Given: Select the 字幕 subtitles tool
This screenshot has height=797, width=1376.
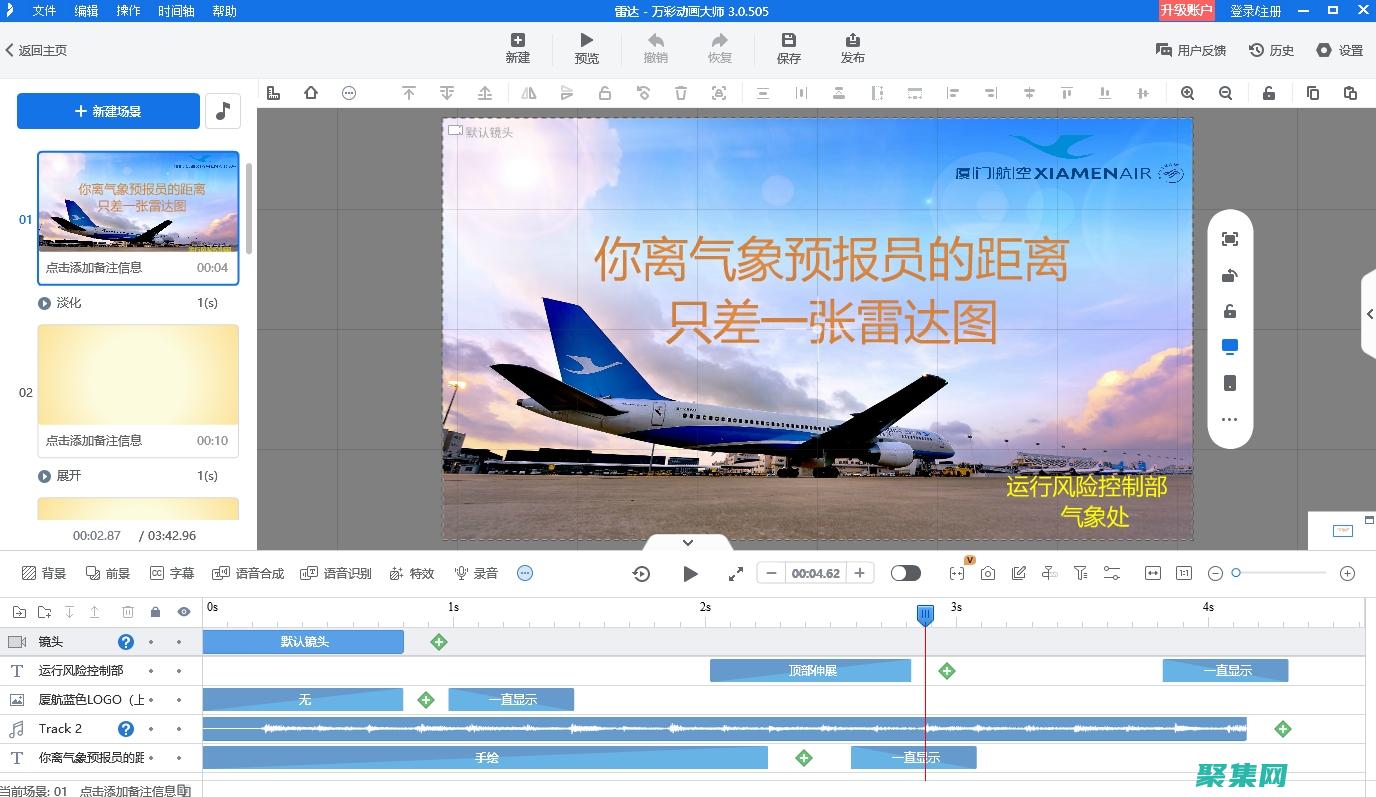Looking at the screenshot, I should [172, 572].
